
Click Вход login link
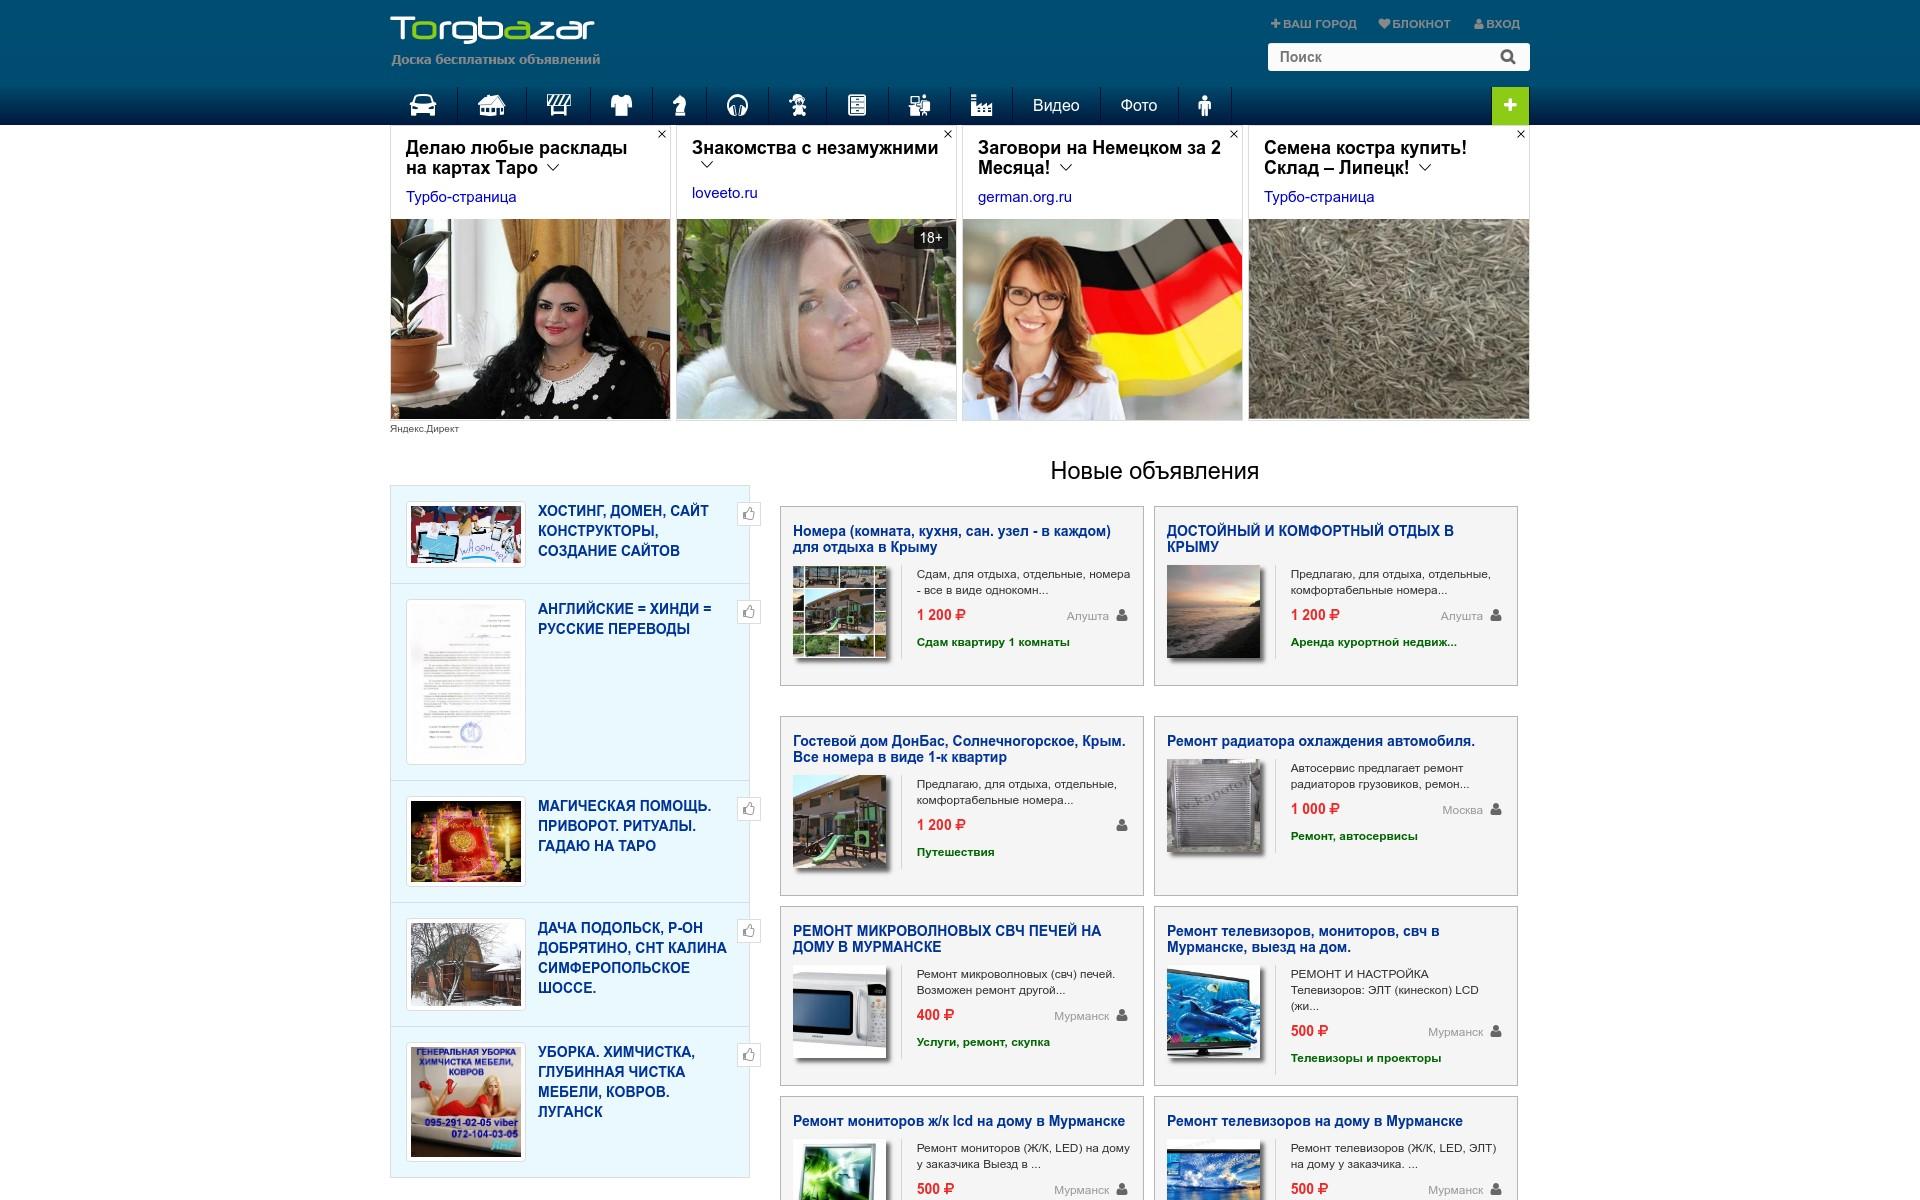(x=1497, y=24)
